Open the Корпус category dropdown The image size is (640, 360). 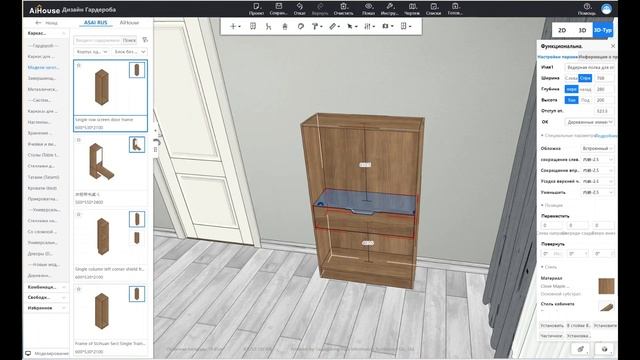(91, 52)
